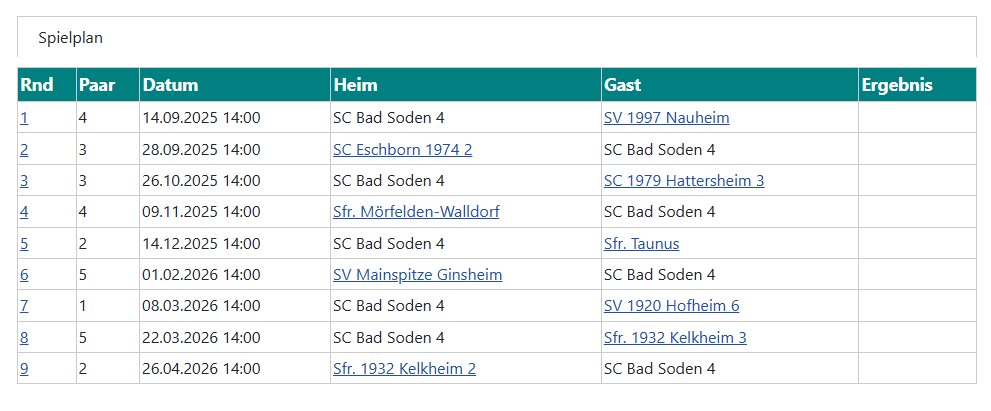The image size is (991, 411).
Task: Click the Spielplan panel heading
Action: tap(71, 39)
